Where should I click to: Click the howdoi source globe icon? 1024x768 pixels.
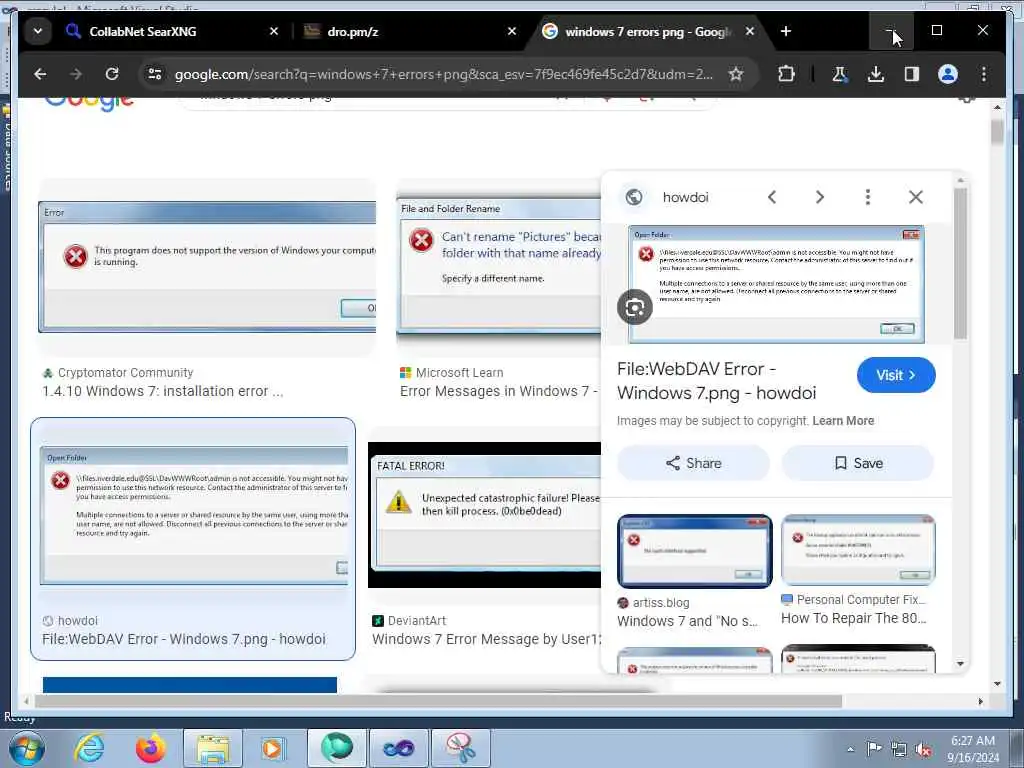point(633,197)
